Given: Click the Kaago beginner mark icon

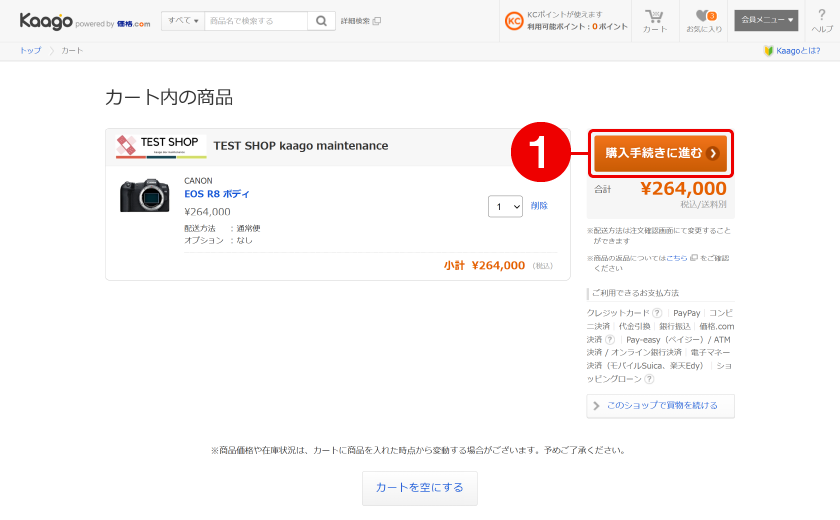Looking at the screenshot, I should pos(769,51).
